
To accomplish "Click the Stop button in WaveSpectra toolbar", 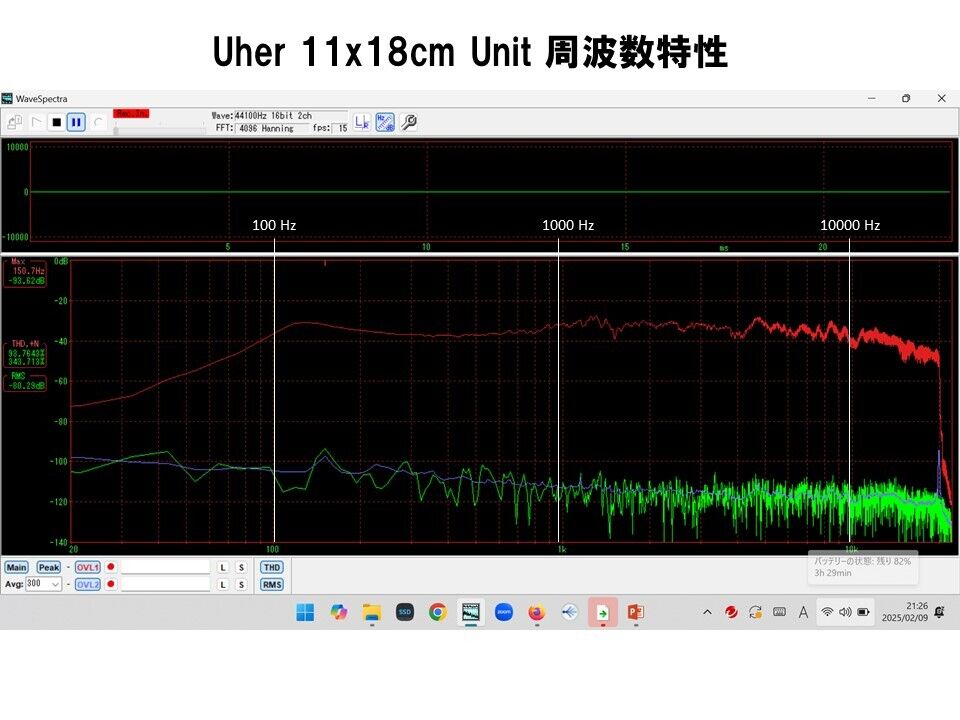I will pos(56,122).
